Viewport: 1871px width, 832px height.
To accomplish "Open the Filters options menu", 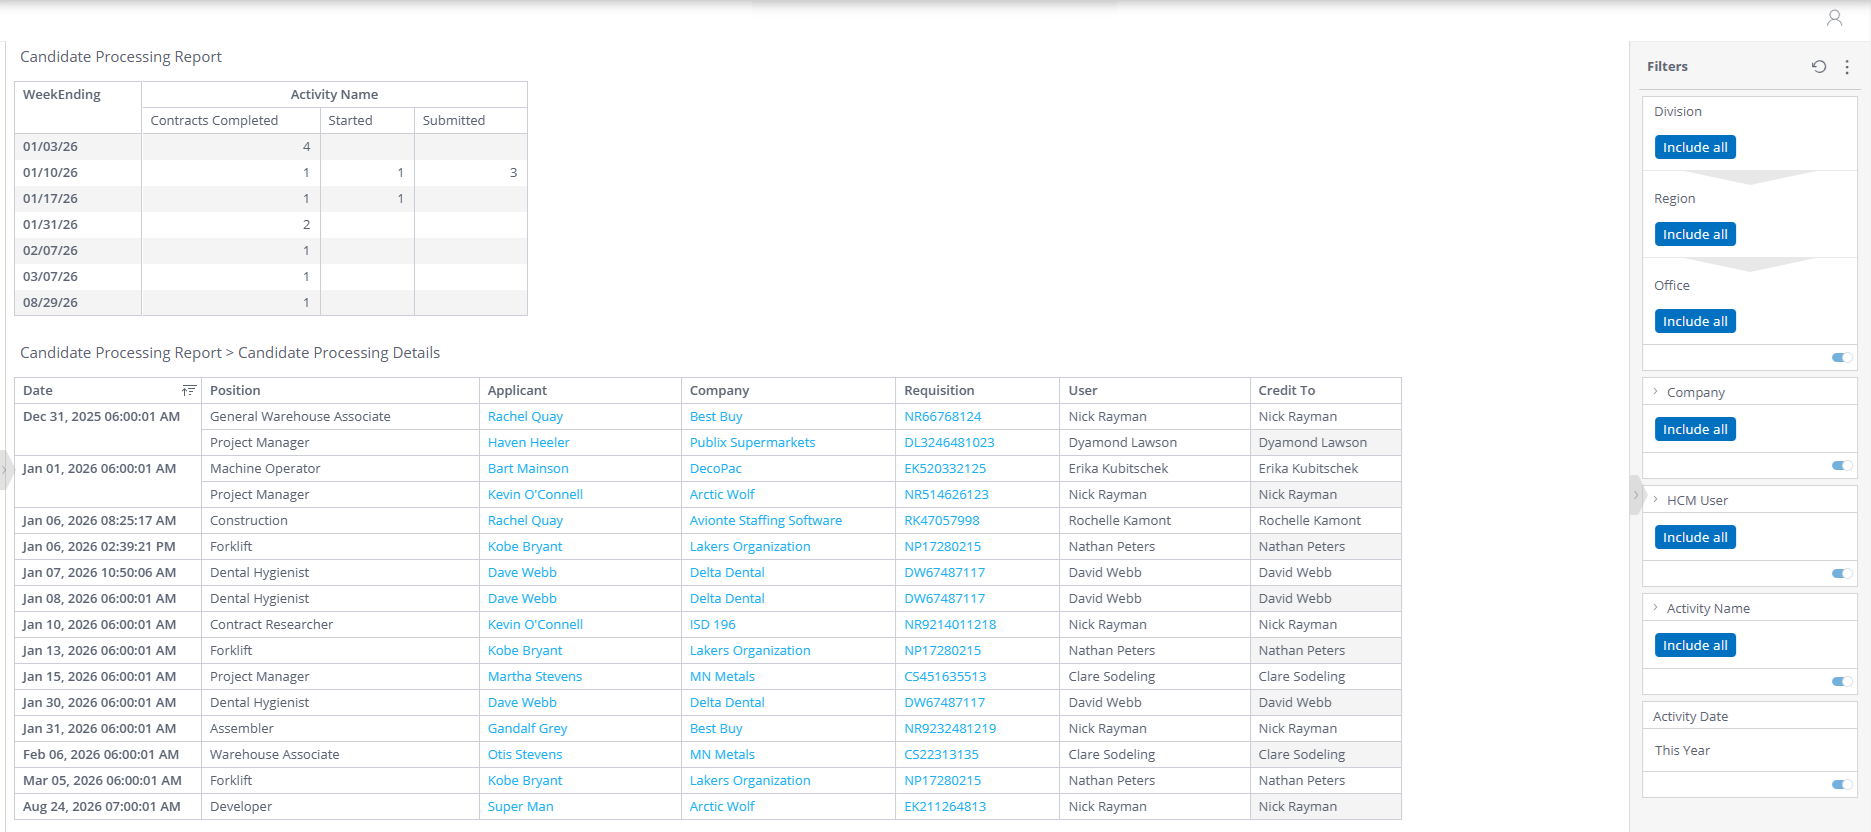I will pyautogui.click(x=1847, y=67).
